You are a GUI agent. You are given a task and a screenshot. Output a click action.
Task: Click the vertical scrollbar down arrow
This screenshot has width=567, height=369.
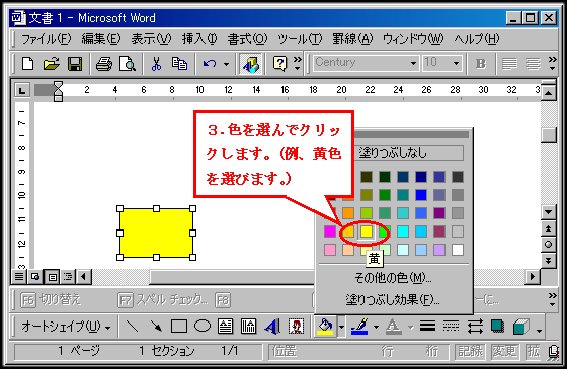549,212
